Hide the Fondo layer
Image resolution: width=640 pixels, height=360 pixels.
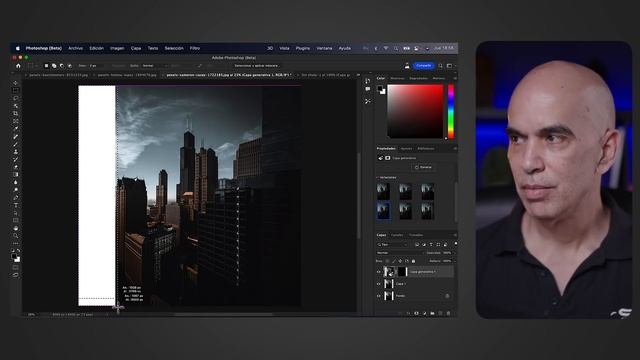378,296
